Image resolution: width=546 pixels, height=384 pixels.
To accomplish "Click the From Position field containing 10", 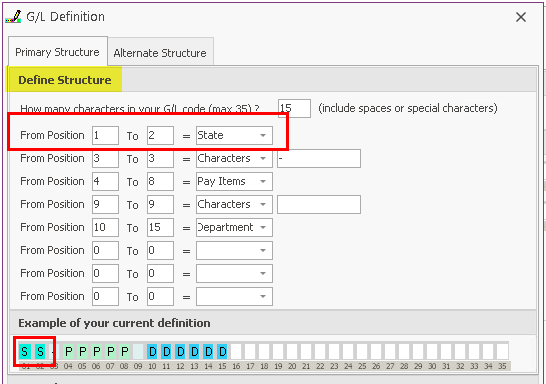I will [105, 227].
